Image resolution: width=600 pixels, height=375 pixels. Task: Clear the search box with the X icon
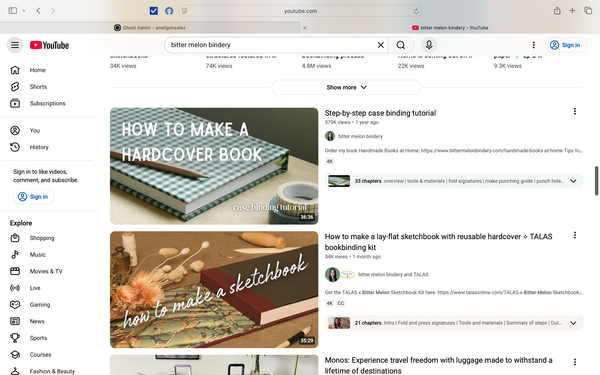[x=380, y=45]
